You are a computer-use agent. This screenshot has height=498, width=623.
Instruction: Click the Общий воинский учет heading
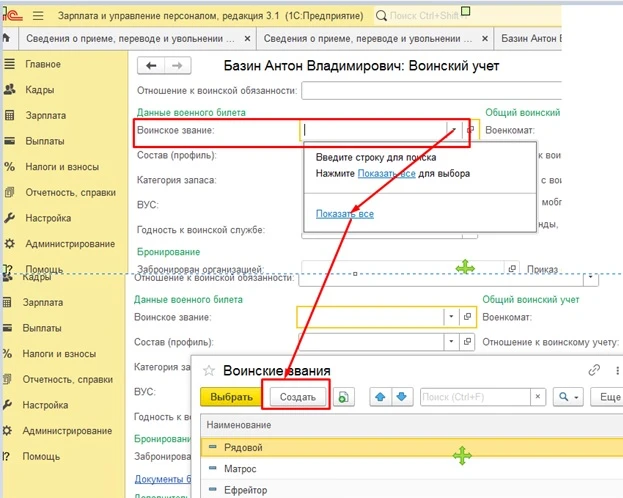(531, 299)
